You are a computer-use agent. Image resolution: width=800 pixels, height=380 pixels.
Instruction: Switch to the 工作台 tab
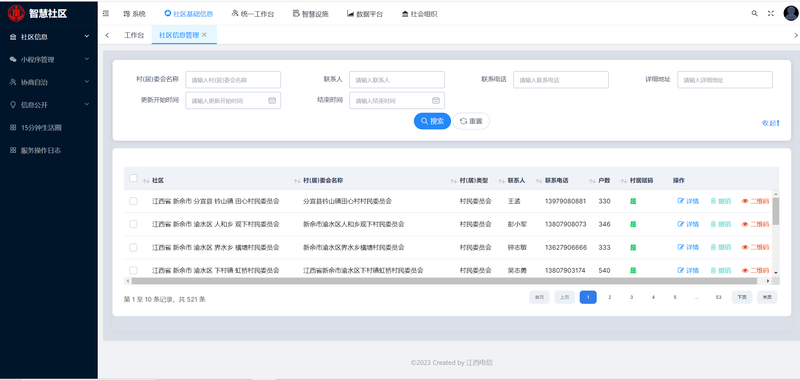134,35
